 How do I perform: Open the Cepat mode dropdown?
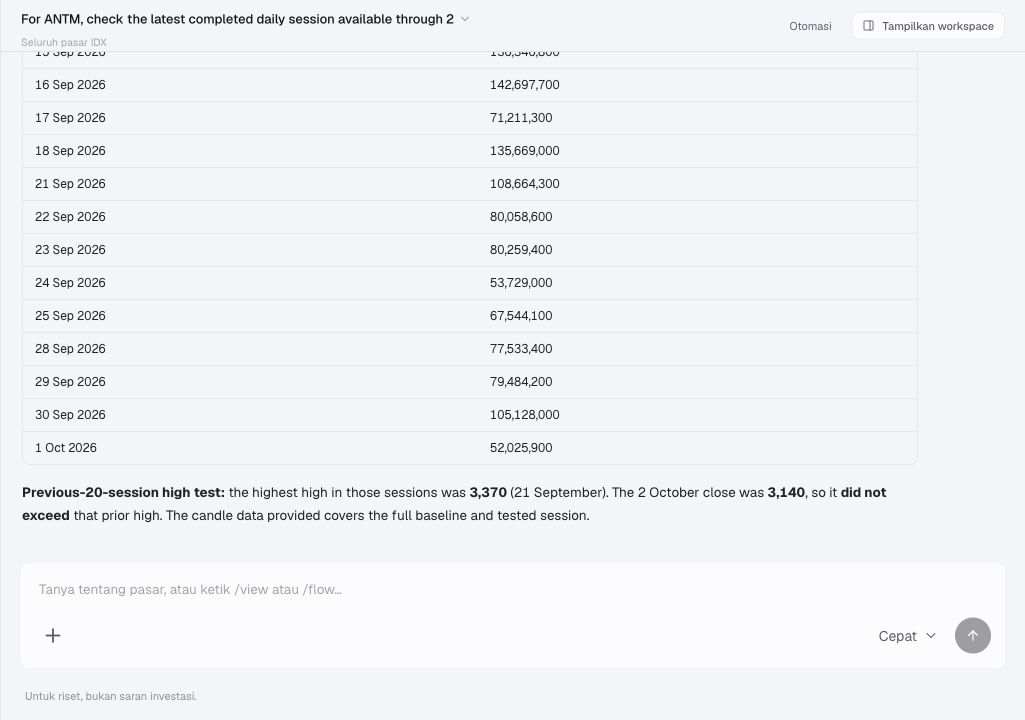[x=907, y=636]
